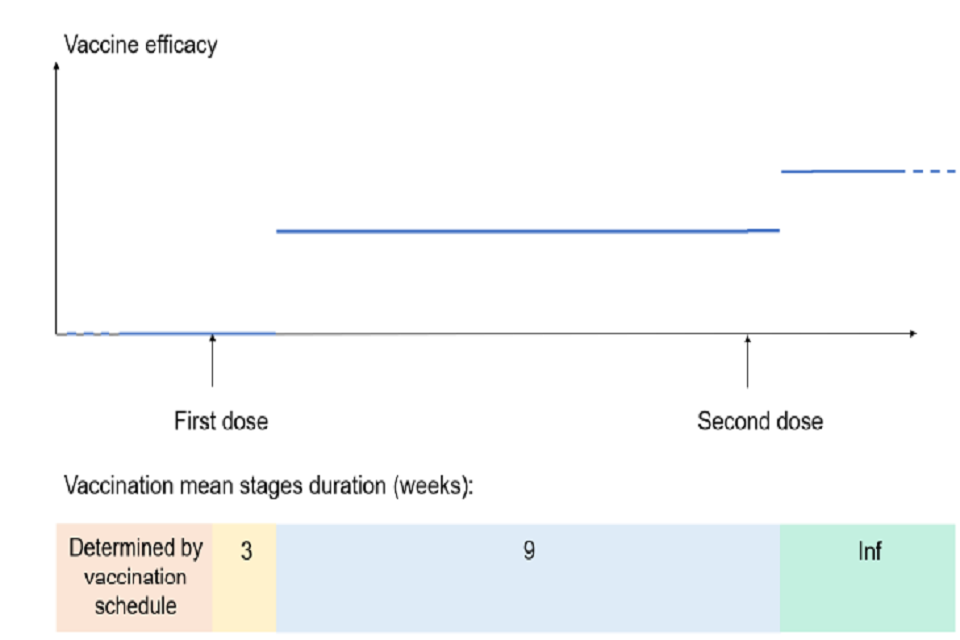This screenshot has height=640, width=960.
Task: Select the yellow stage box labeled 3
Action: pyautogui.click(x=244, y=577)
